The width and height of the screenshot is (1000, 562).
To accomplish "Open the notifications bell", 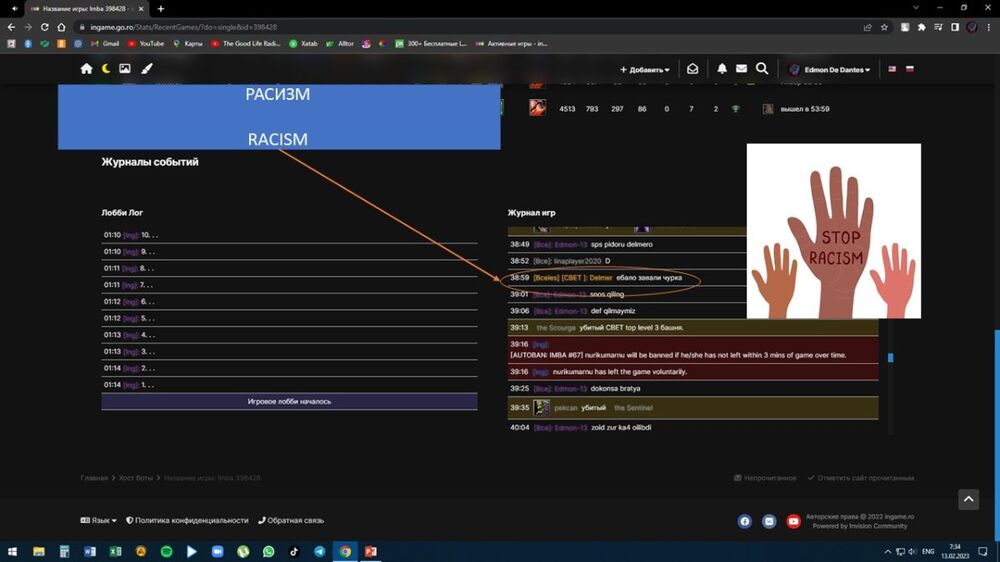I will (722, 69).
